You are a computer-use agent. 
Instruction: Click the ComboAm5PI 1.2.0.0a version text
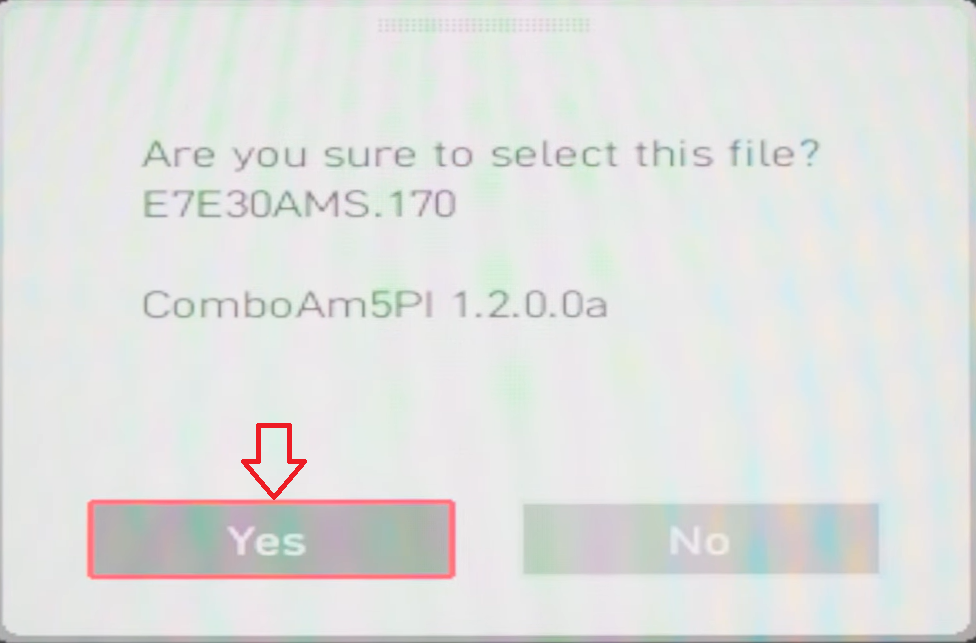click(x=375, y=305)
